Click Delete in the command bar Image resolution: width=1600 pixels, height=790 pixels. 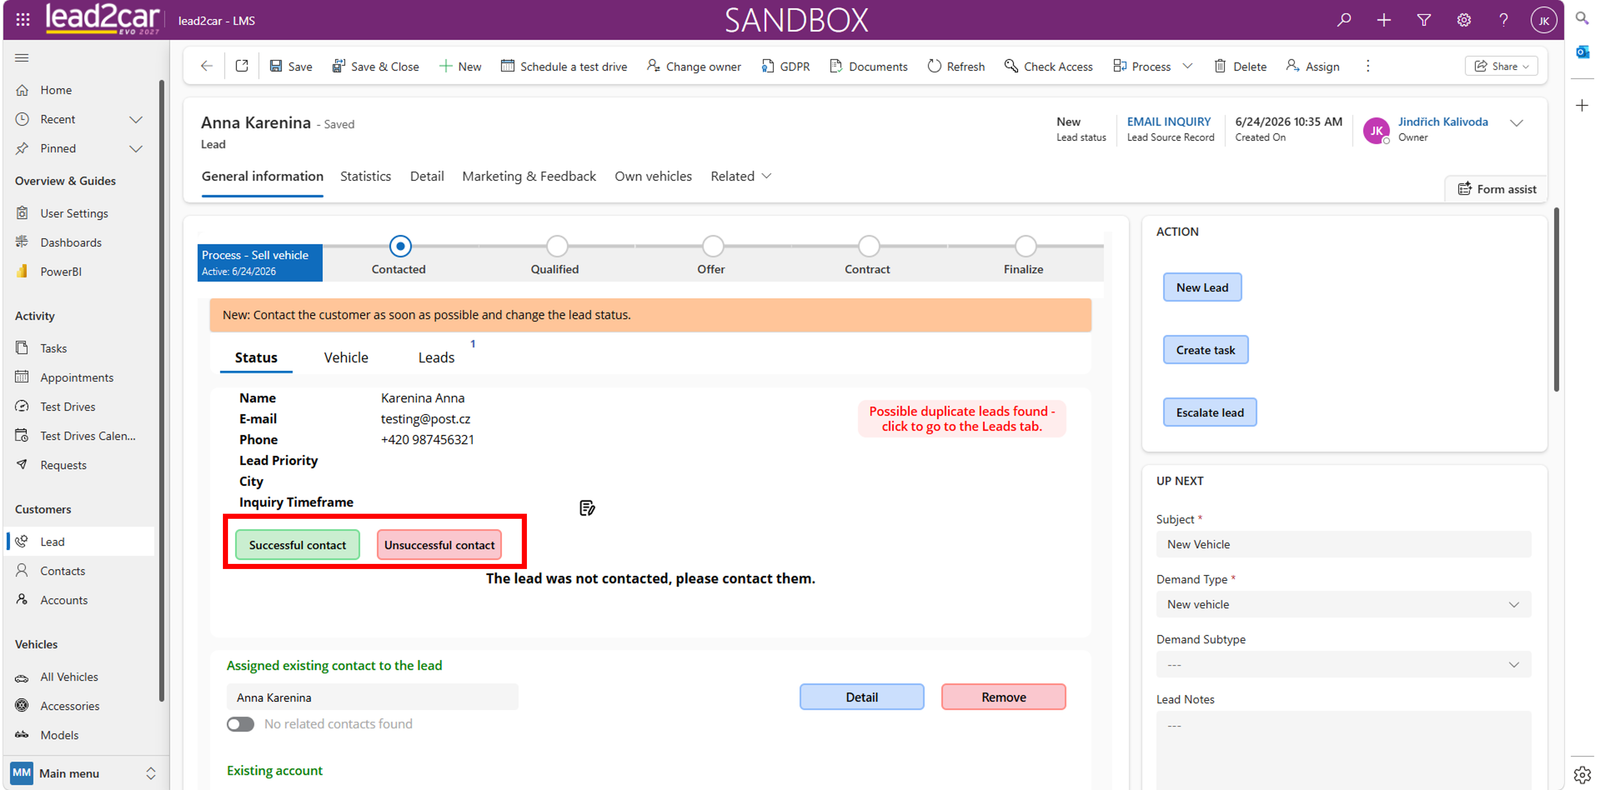coord(1240,66)
